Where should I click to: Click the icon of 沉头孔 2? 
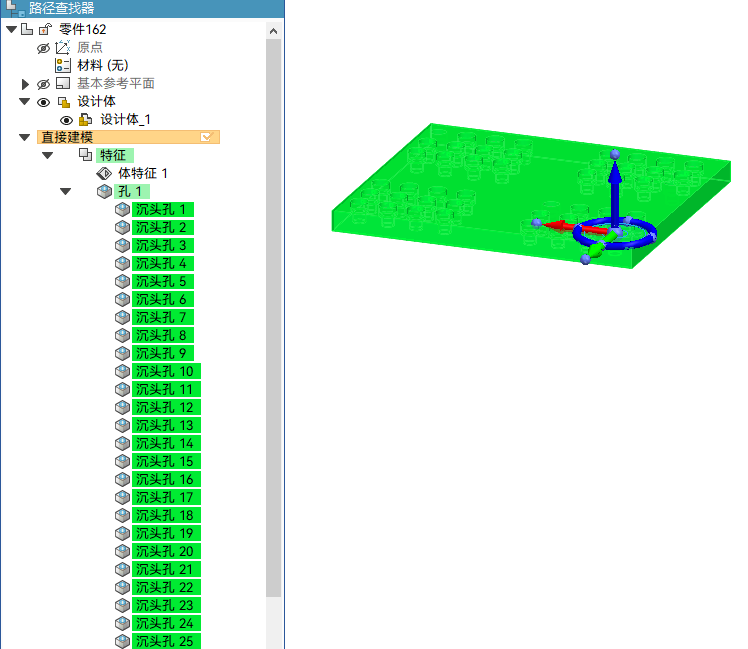coord(123,228)
